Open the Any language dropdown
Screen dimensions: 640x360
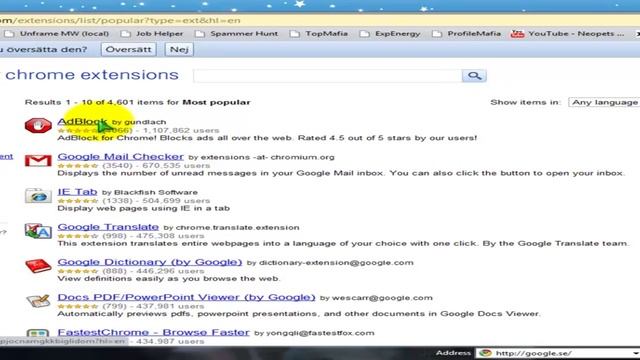pyautogui.click(x=604, y=102)
